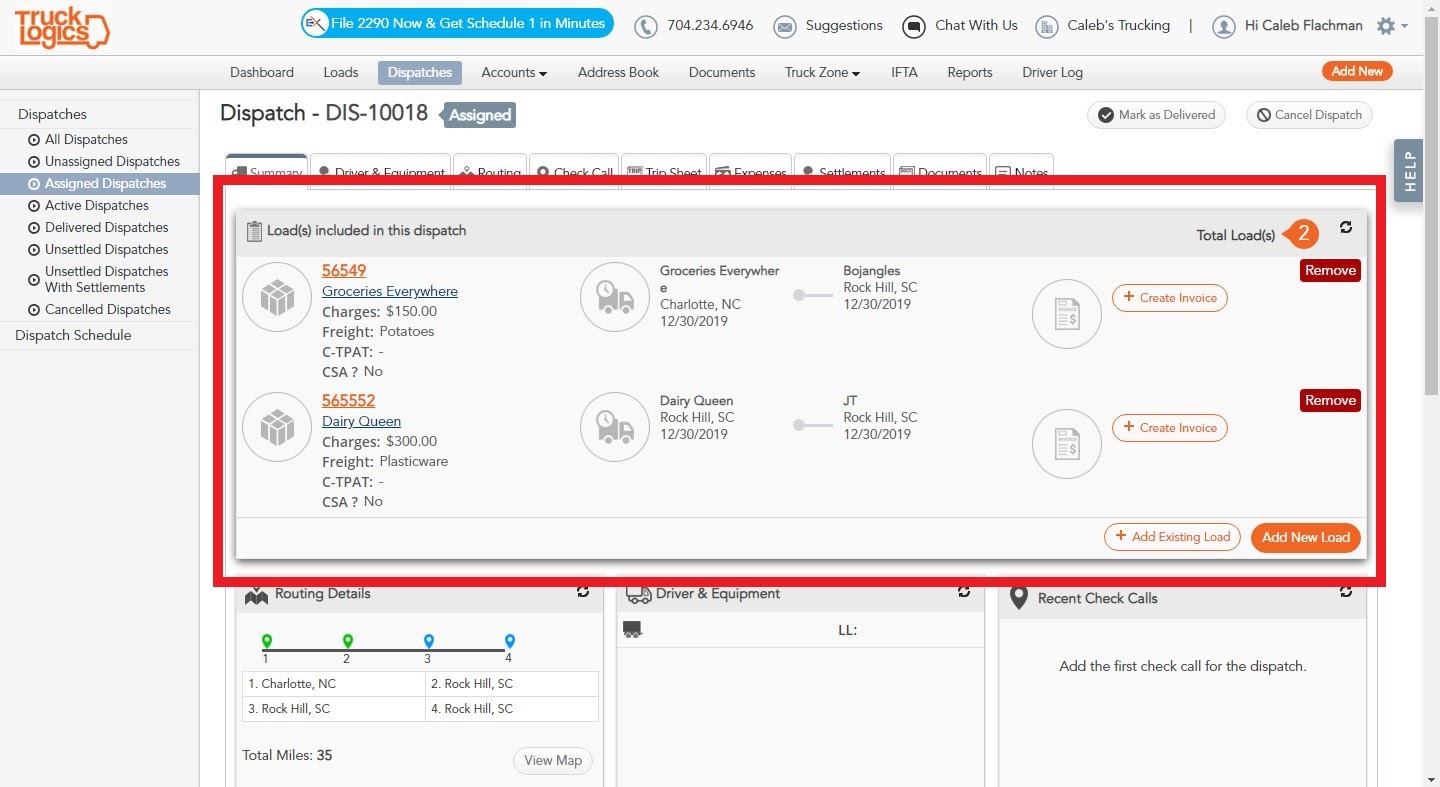Switch to the Settlements tab
This screenshot has width=1440, height=787.
[x=843, y=170]
